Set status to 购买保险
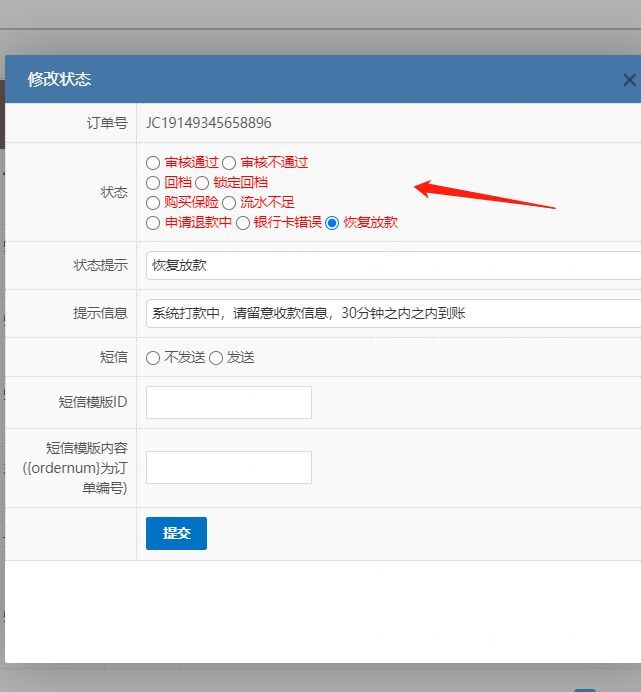The height and width of the screenshot is (692, 641). coord(153,203)
